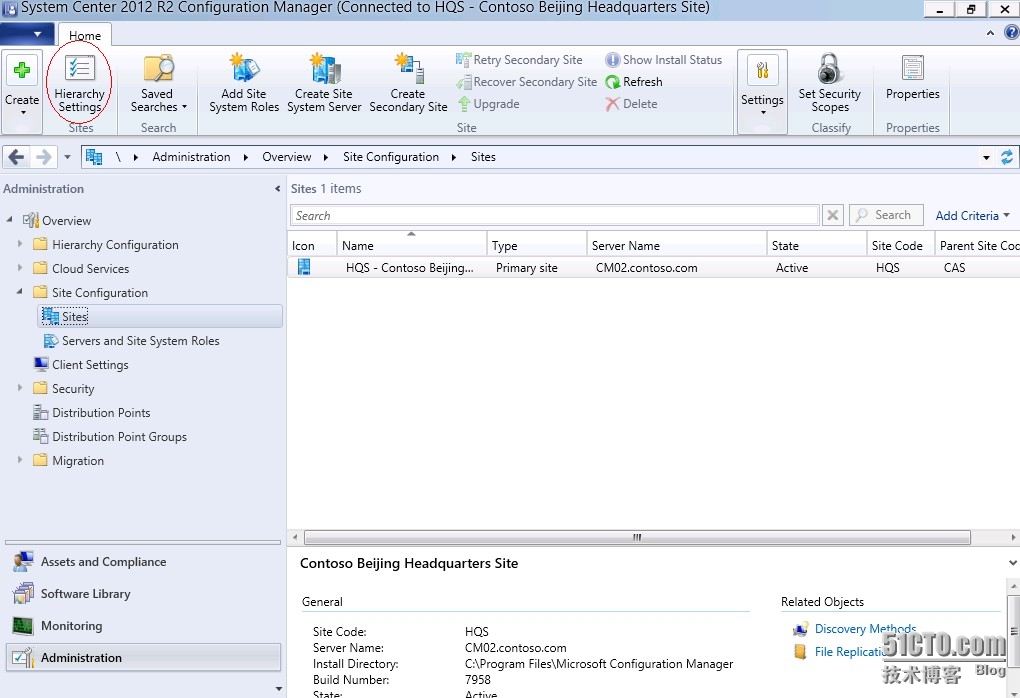This screenshot has width=1020, height=698.
Task: Sort by the Name column header
Action: coord(411,245)
